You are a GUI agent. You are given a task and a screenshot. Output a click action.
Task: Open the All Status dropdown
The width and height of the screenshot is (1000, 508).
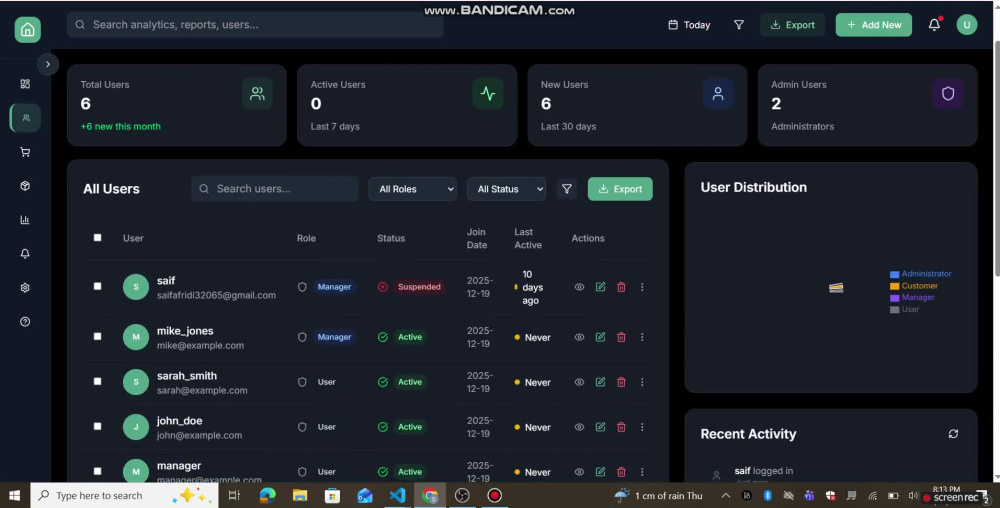pos(506,189)
